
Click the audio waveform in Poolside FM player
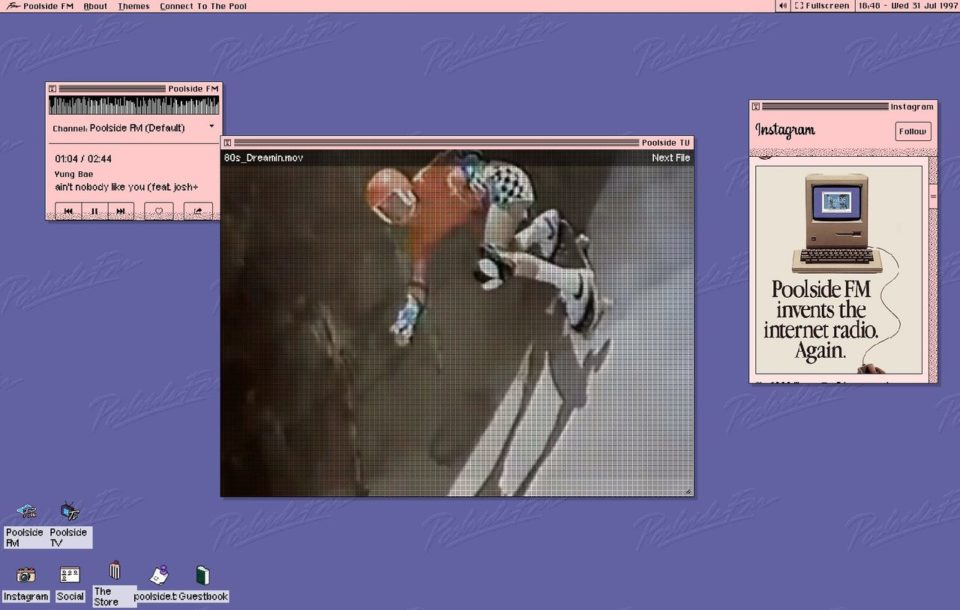point(134,105)
